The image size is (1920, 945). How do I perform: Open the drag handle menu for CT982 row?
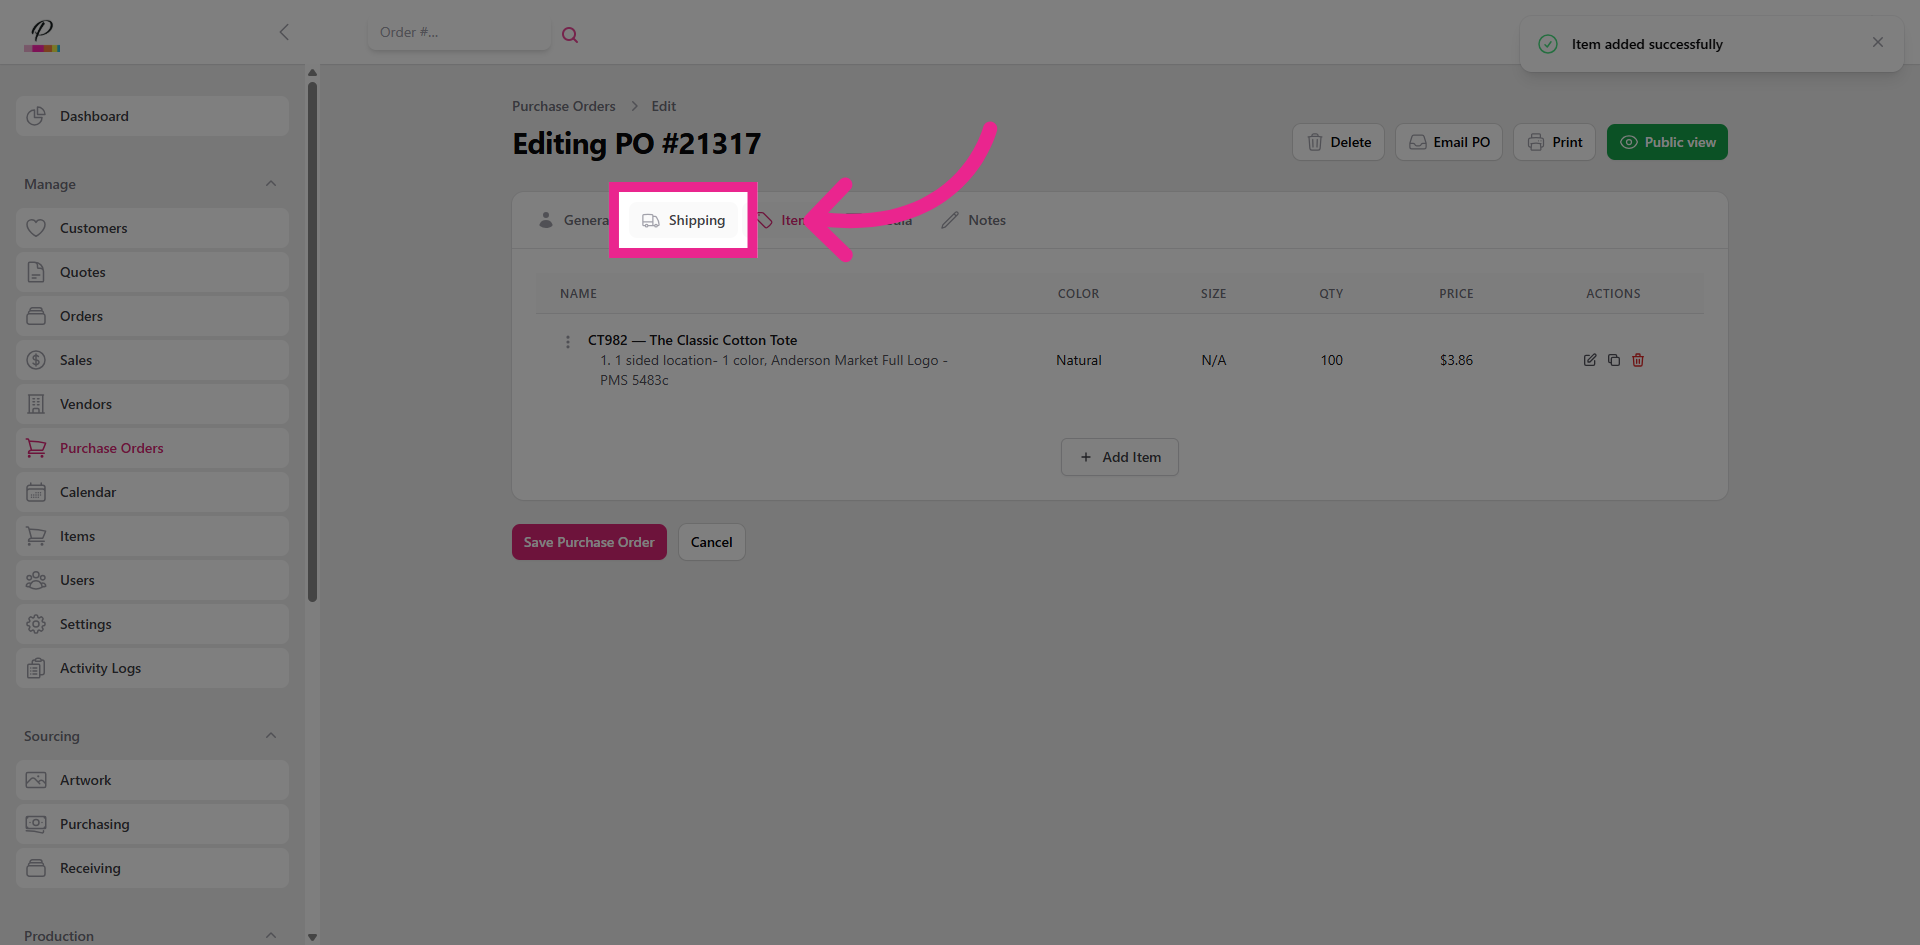click(x=568, y=342)
